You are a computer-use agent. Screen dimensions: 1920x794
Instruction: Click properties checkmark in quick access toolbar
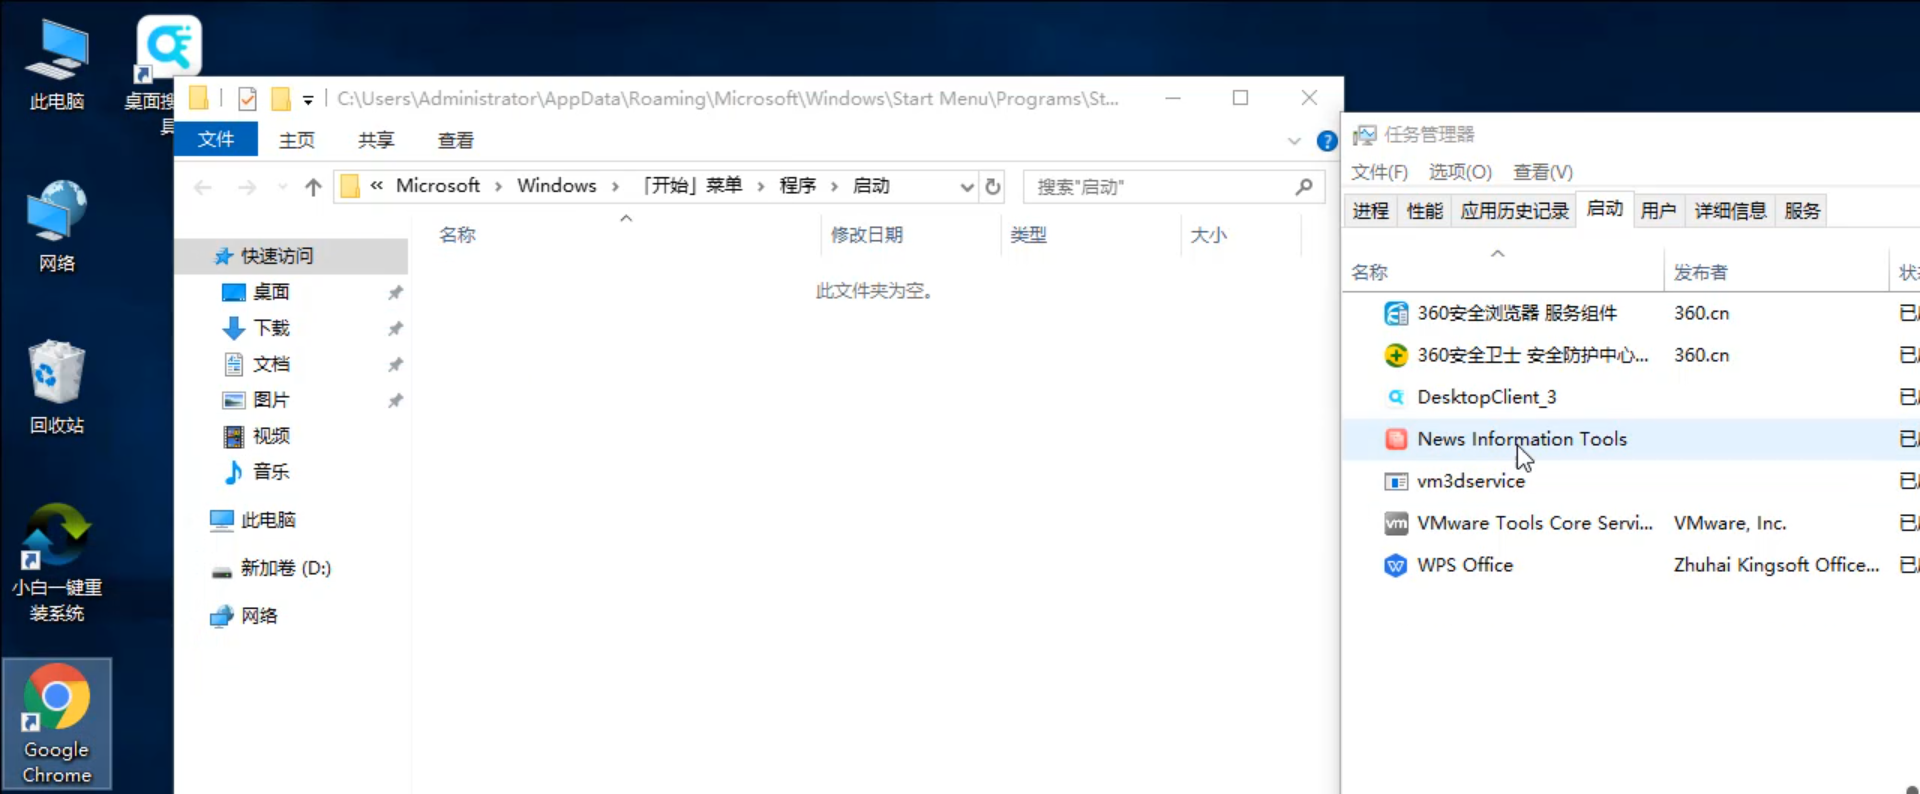coord(248,99)
